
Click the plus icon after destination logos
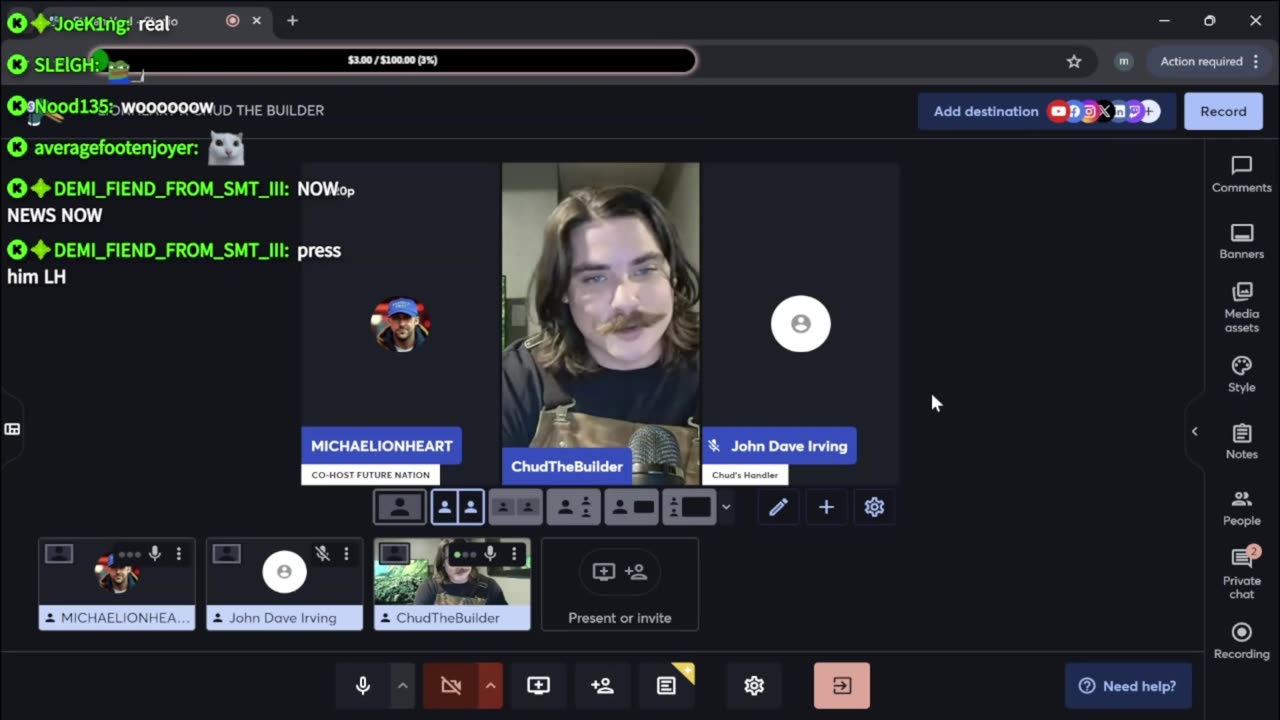tap(1150, 111)
